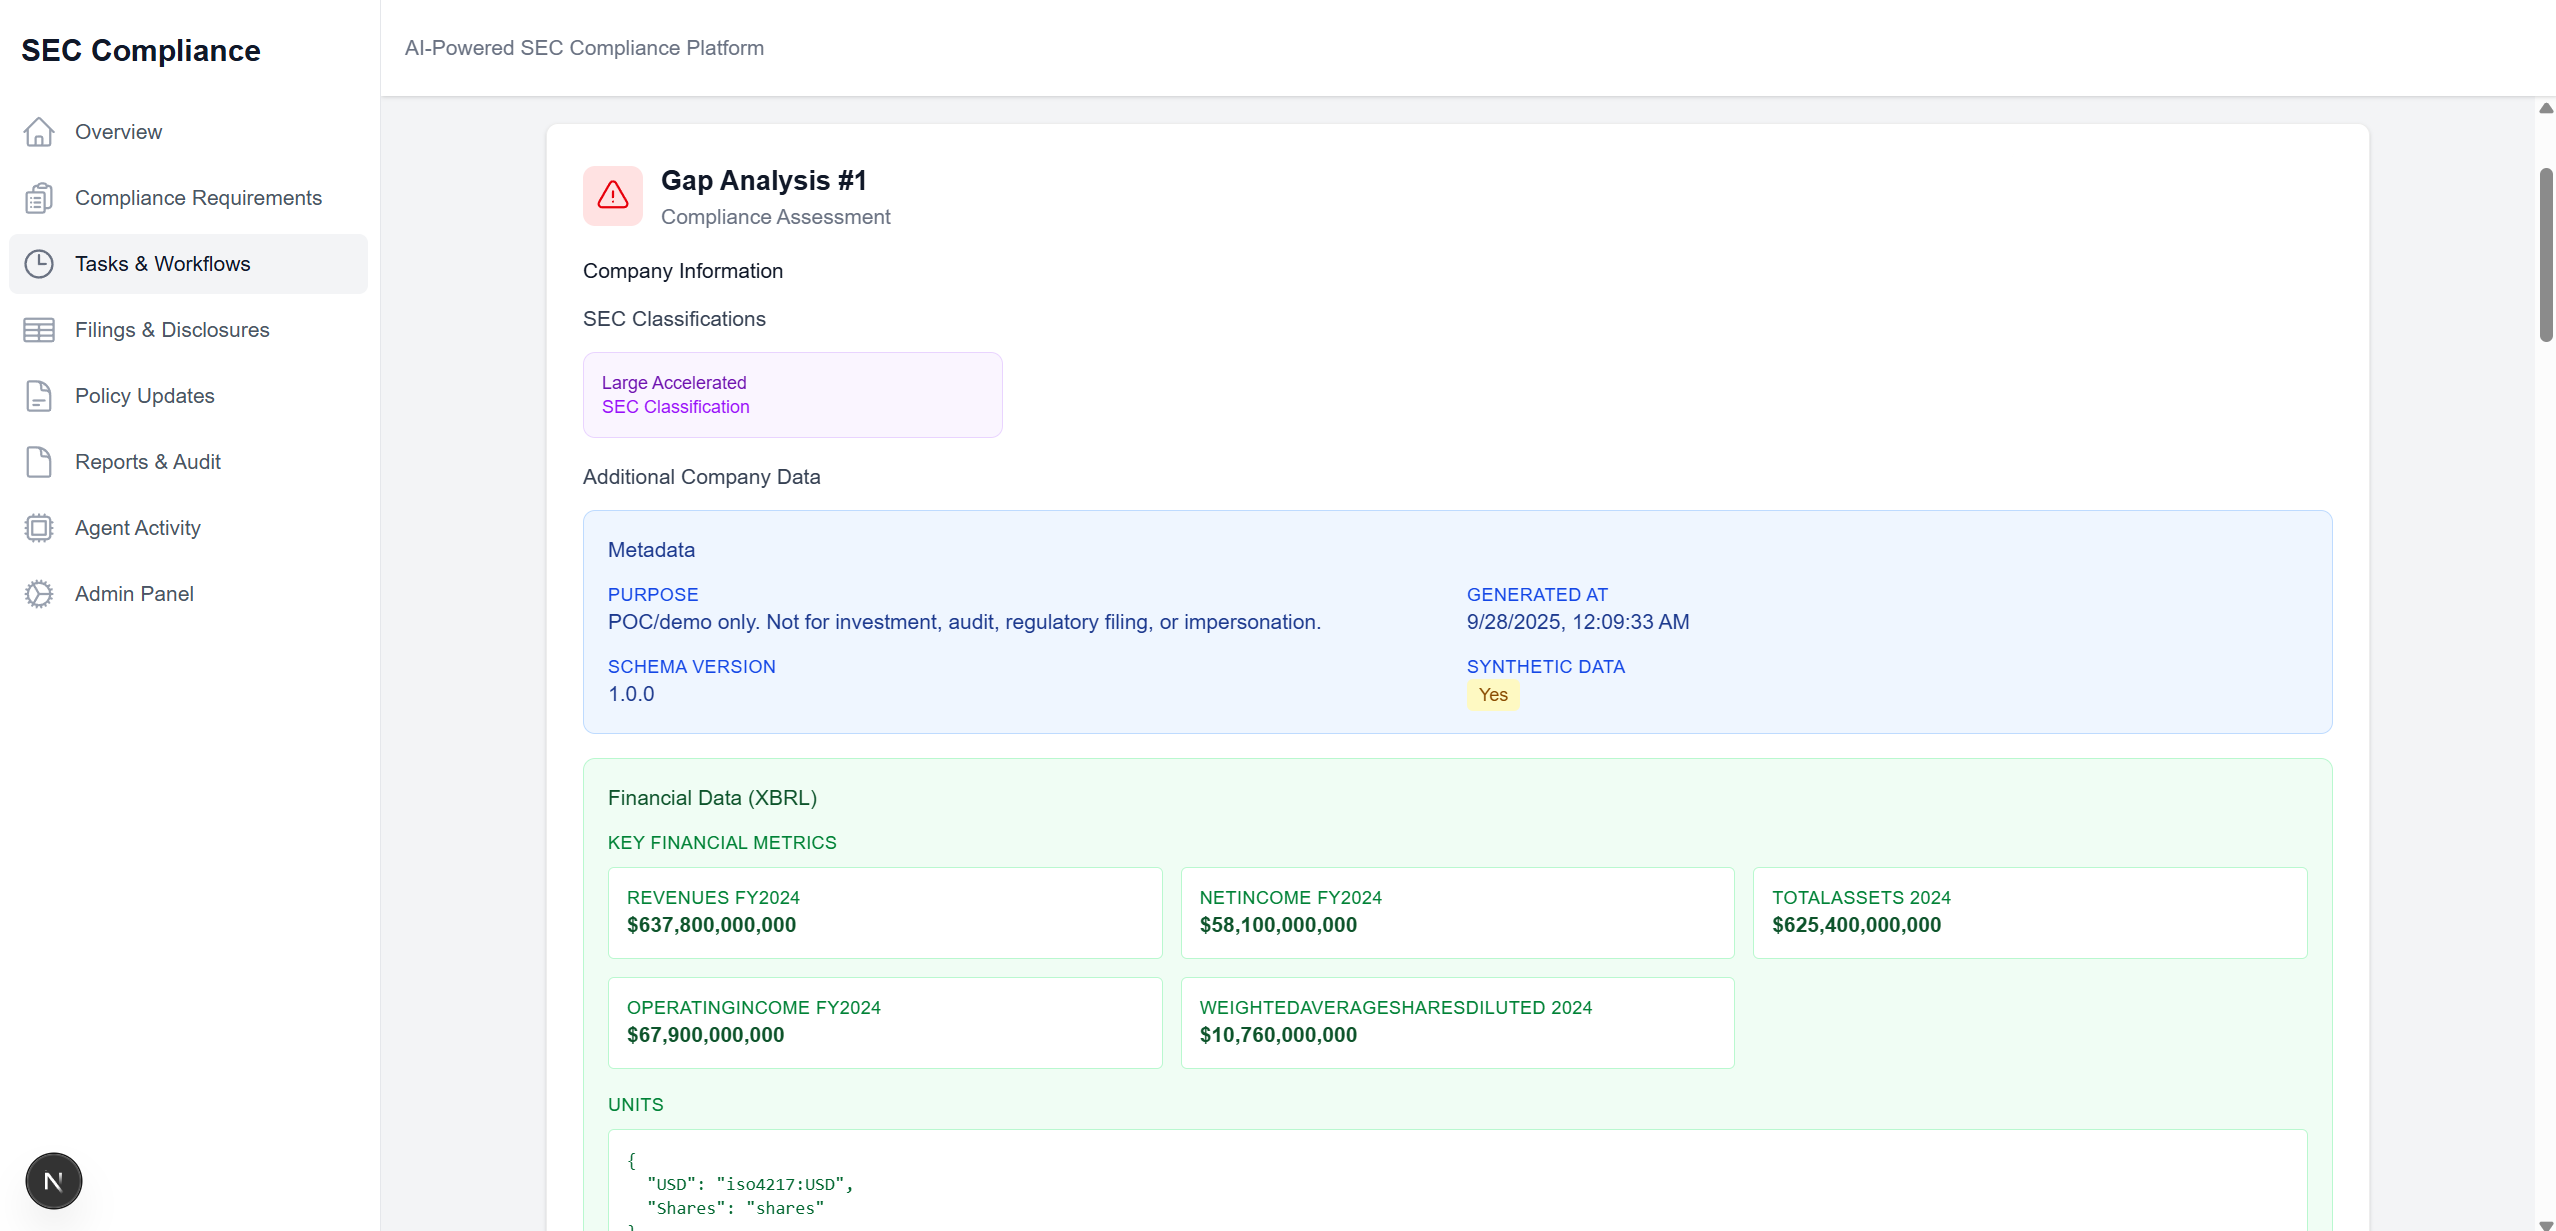Click the Reports & Audit file icon
This screenshot has width=2556, height=1231.
coord(39,462)
